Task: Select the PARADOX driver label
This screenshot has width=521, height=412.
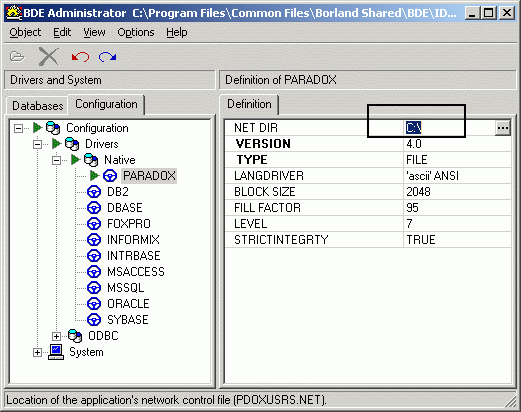Action: [x=149, y=176]
